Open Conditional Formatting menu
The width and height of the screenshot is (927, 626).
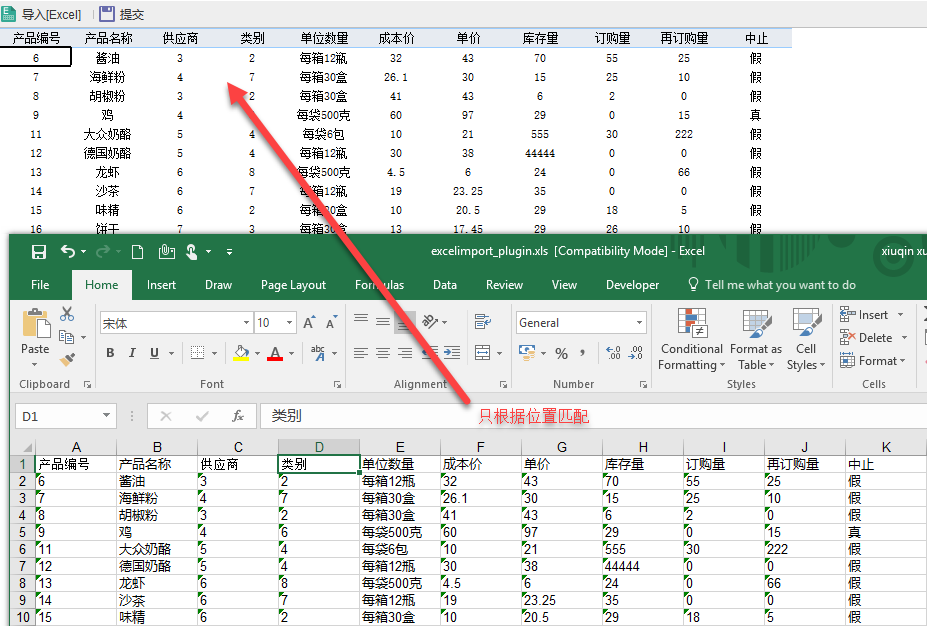coord(692,339)
